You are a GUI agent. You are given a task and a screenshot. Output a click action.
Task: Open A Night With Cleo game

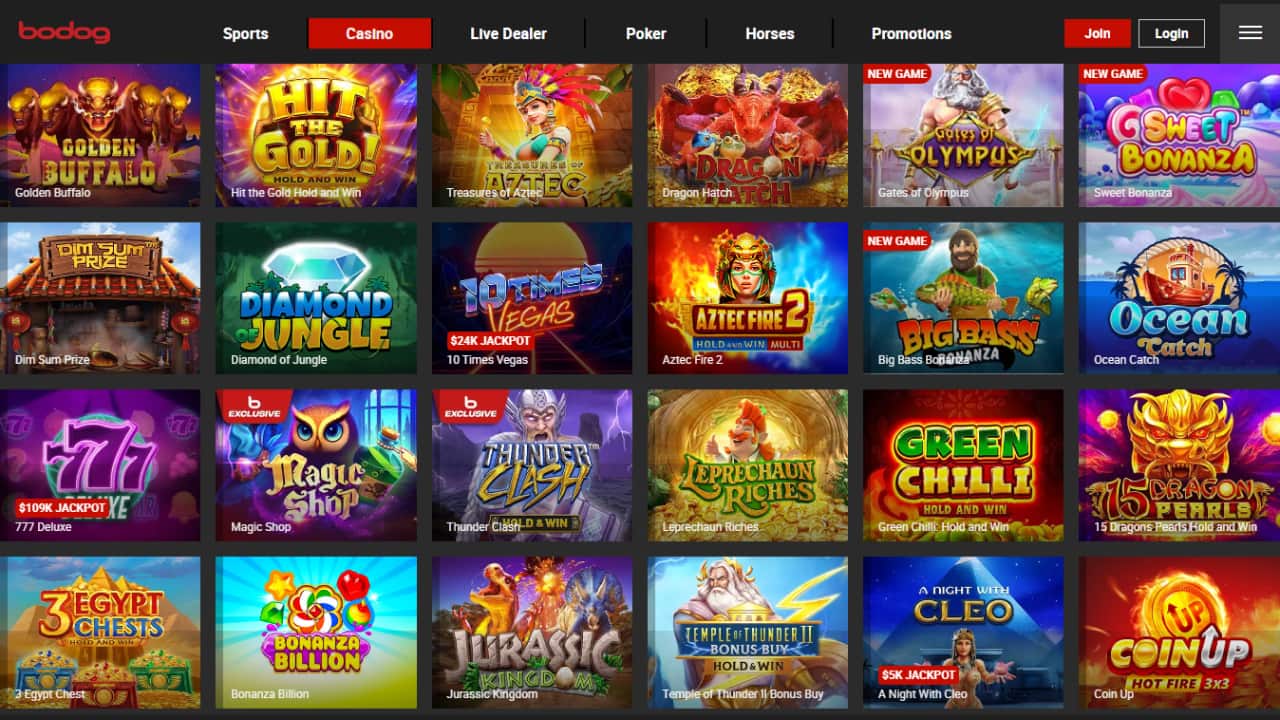[963, 632]
